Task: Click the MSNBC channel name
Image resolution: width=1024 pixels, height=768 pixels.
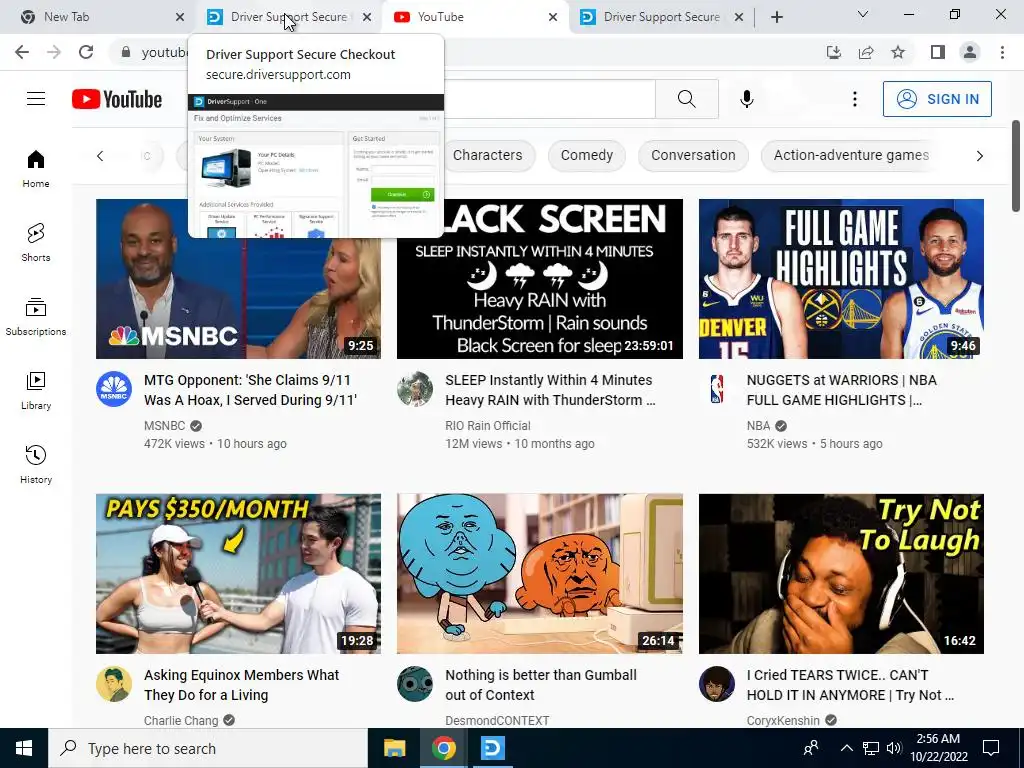Action: pyautogui.click(x=165, y=426)
